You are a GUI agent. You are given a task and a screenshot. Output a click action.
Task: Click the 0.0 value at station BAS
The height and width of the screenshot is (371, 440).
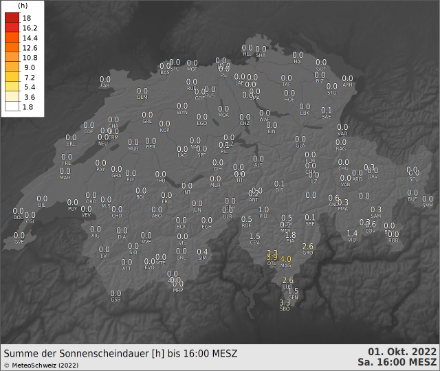point(165,66)
